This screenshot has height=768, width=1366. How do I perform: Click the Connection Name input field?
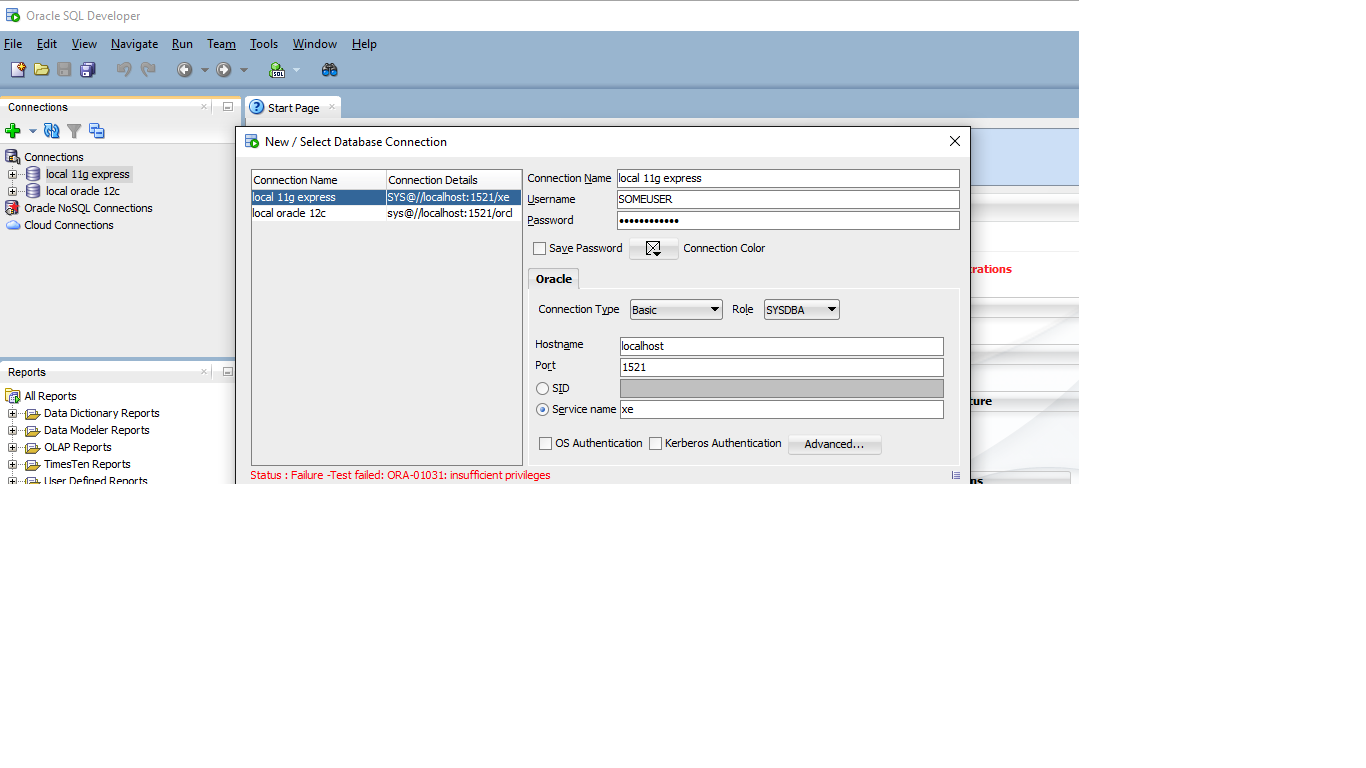click(x=788, y=178)
